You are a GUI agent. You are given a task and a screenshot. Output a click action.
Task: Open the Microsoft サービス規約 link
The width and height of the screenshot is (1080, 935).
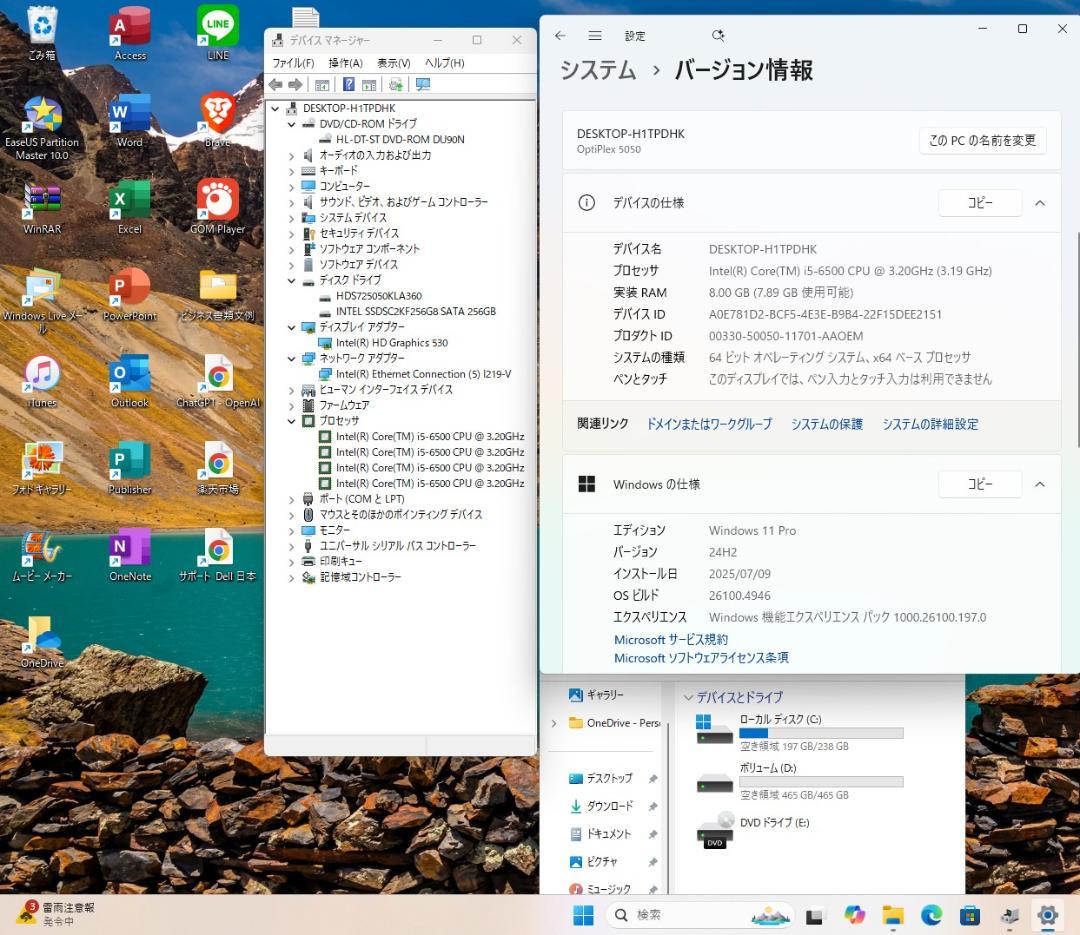(670, 639)
